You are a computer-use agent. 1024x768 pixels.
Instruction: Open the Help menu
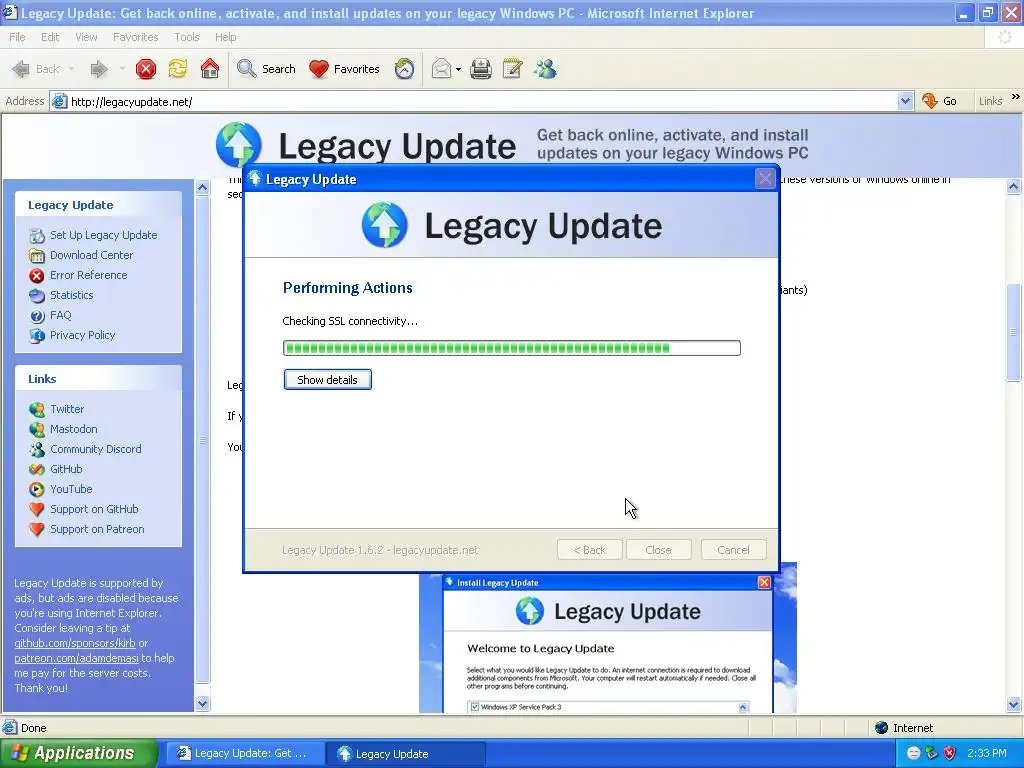click(225, 37)
